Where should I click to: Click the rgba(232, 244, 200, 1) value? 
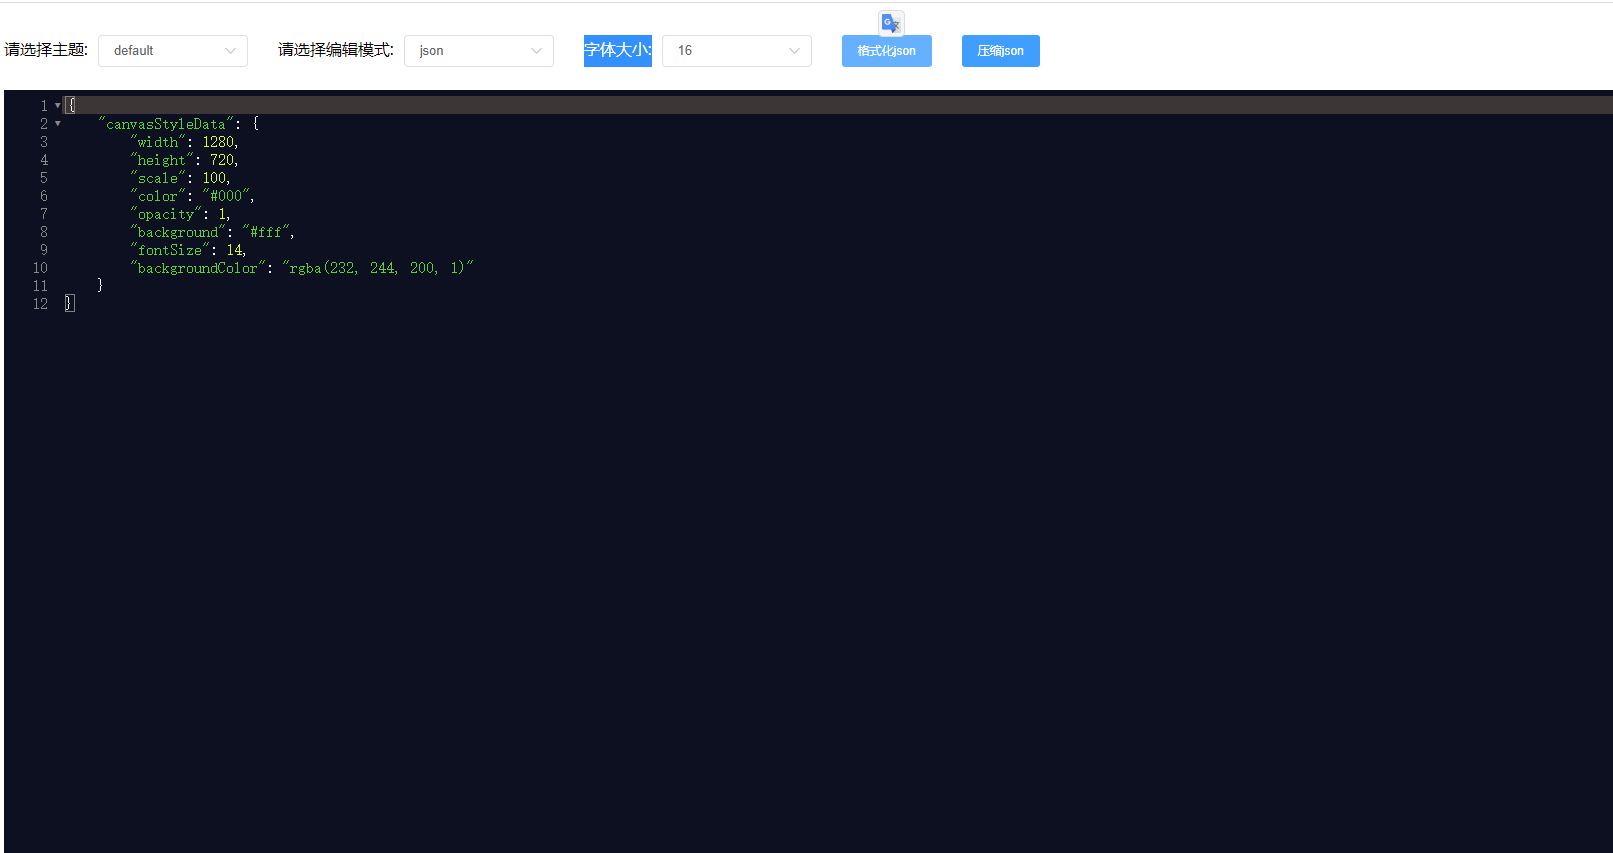point(378,268)
